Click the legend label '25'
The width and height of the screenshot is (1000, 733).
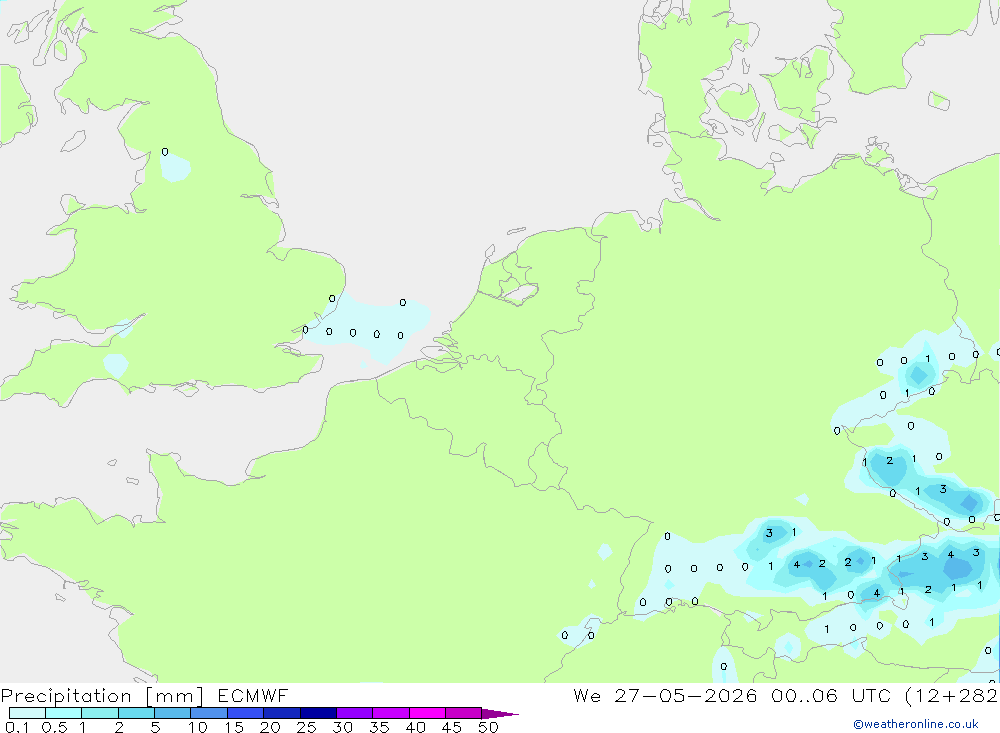[306, 727]
